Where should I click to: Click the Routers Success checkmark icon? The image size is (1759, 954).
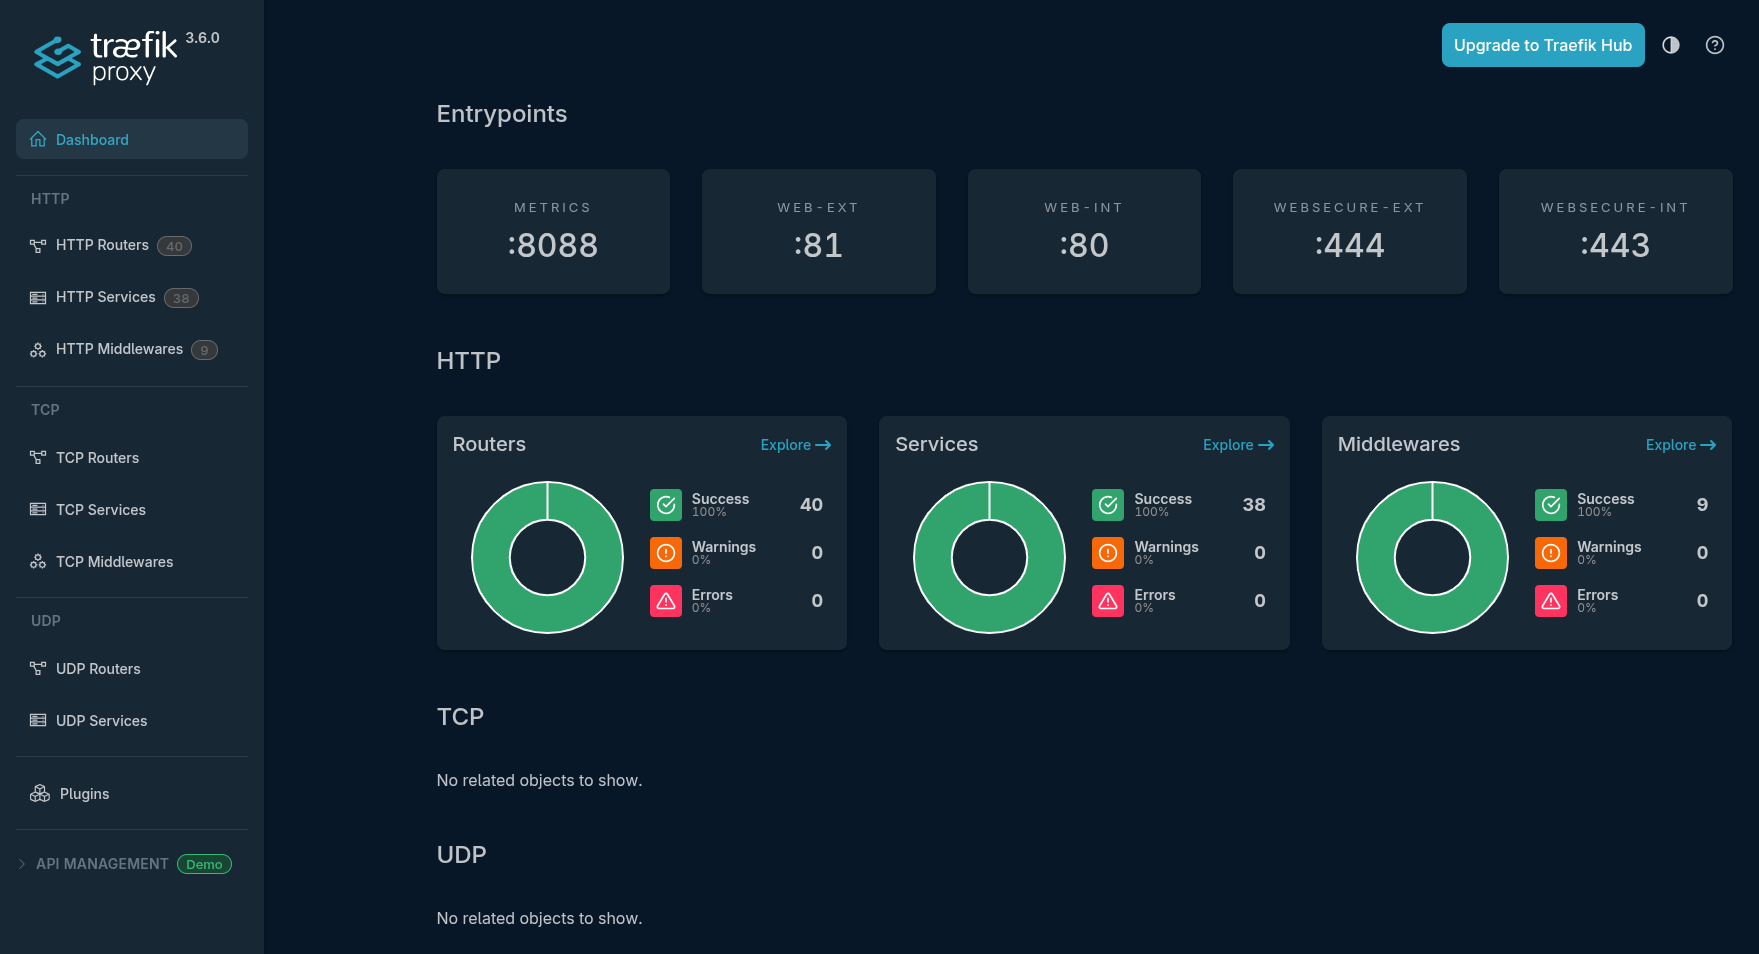pos(666,505)
